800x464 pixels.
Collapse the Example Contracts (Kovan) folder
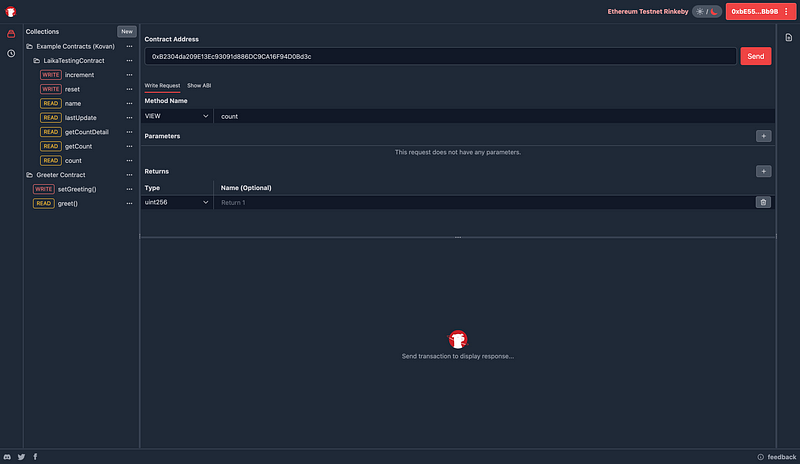click(x=30, y=47)
